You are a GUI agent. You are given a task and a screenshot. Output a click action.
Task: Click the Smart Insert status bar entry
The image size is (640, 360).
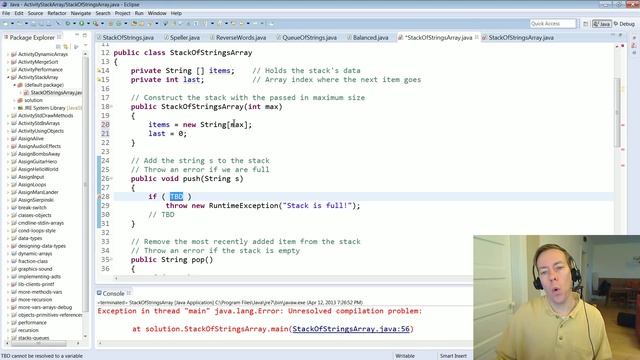tap(453, 356)
